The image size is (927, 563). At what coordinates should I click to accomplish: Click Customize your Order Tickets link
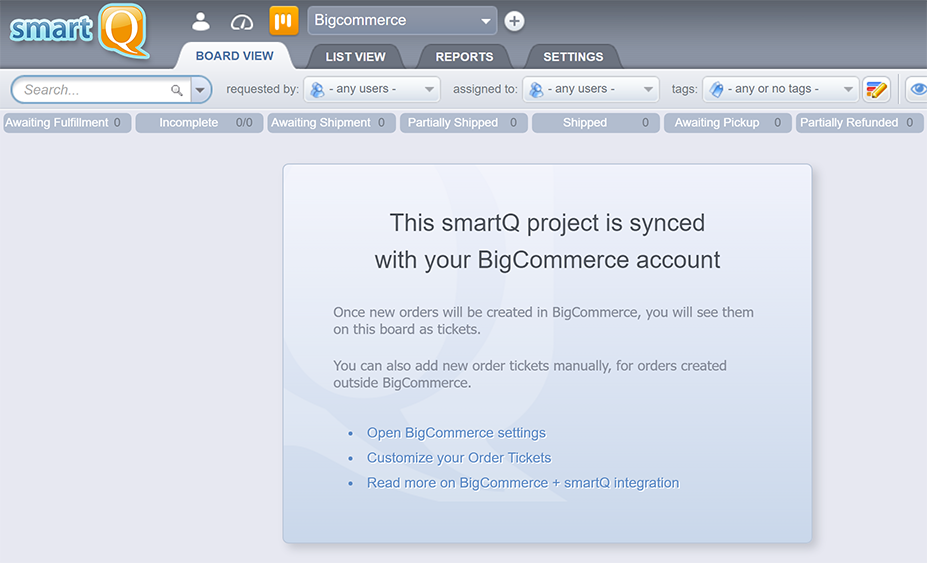(x=459, y=458)
